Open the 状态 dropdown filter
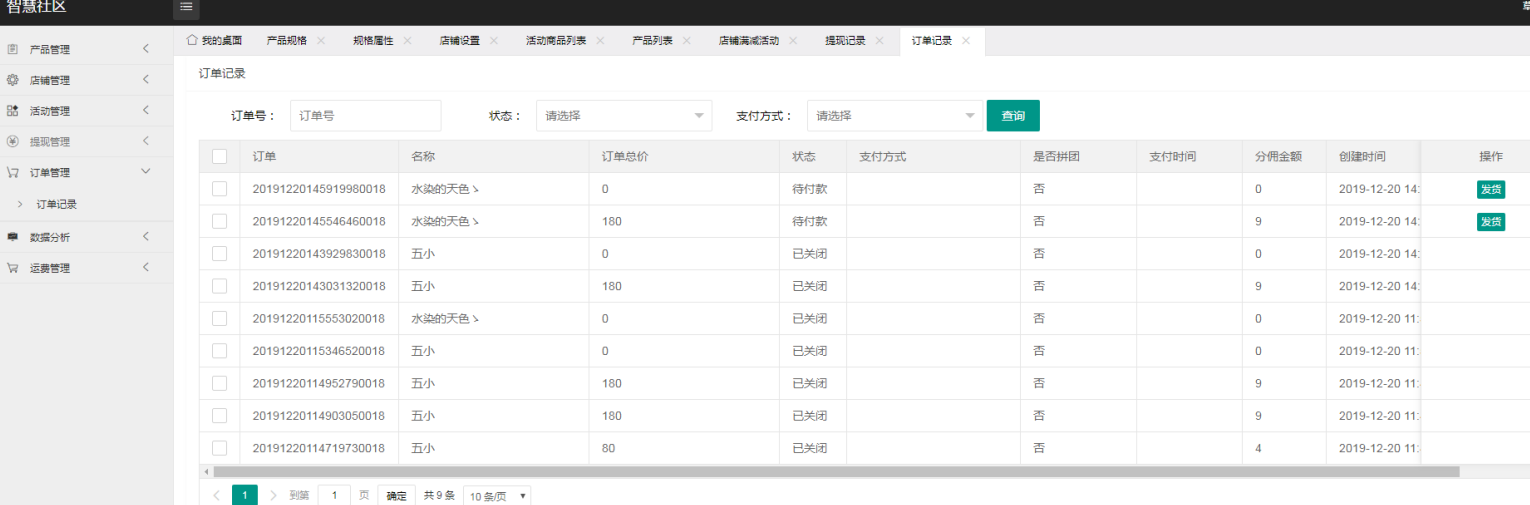1530x505 pixels. (623, 116)
